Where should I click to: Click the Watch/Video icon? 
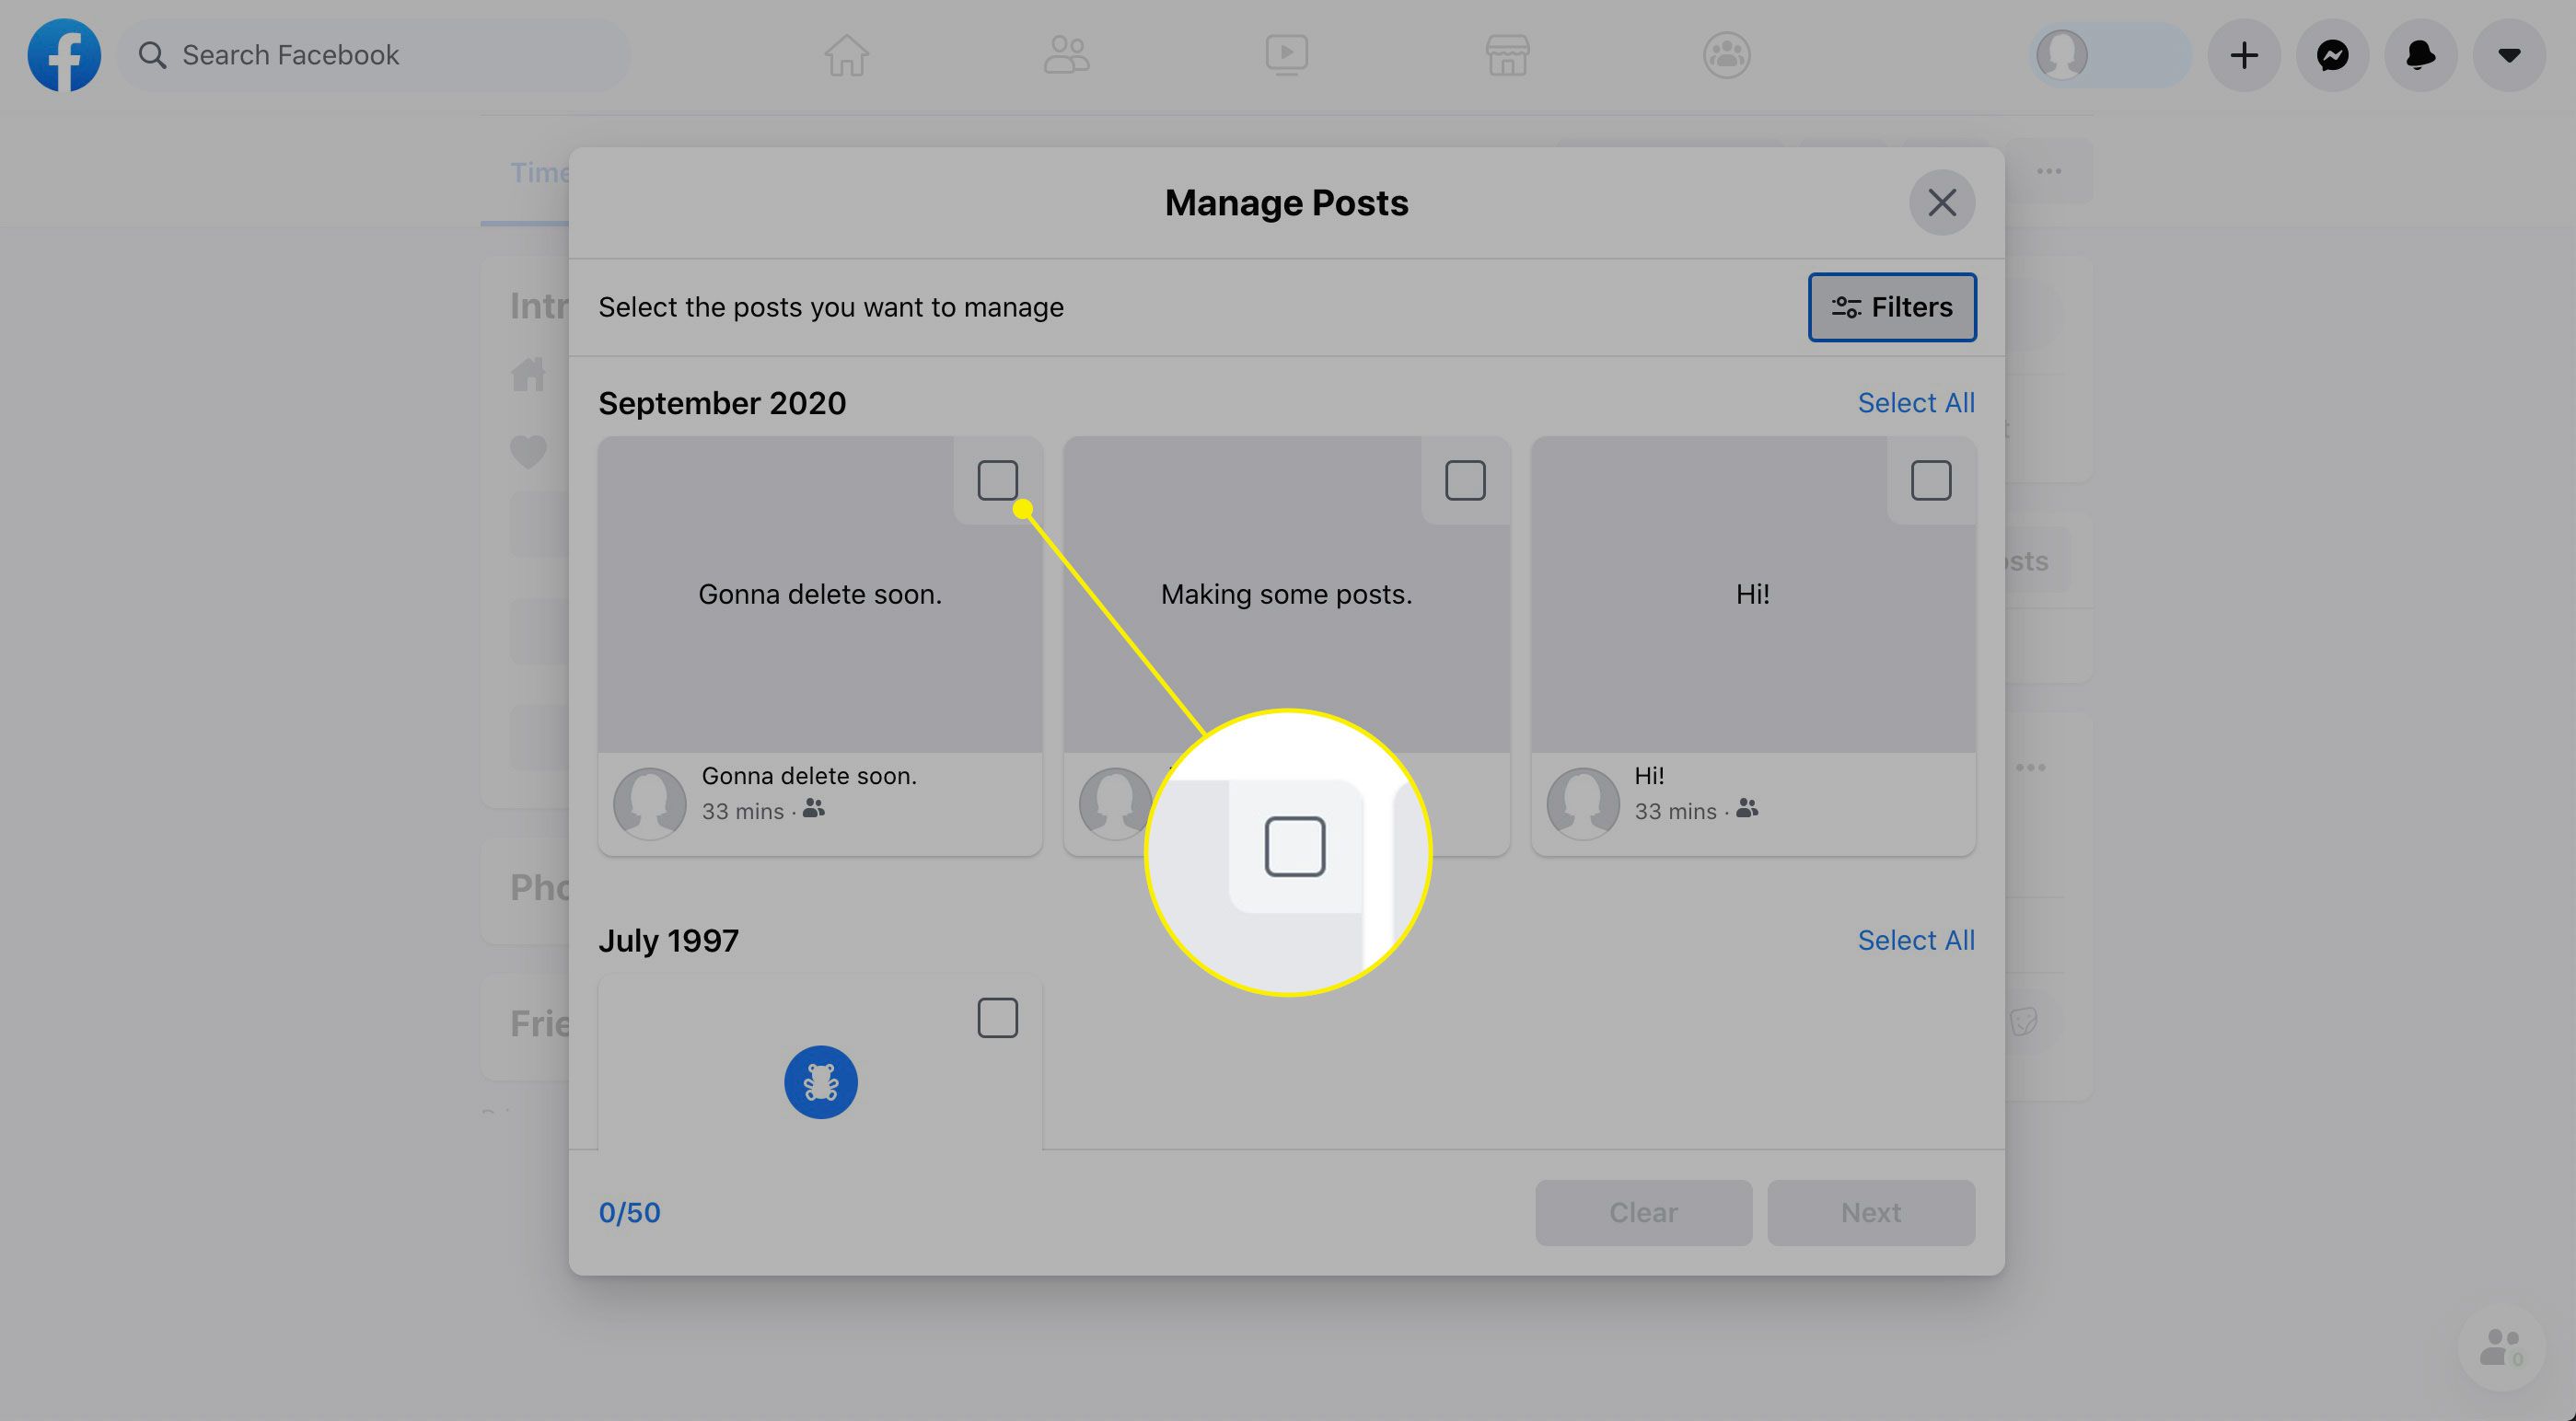pyautogui.click(x=1286, y=54)
